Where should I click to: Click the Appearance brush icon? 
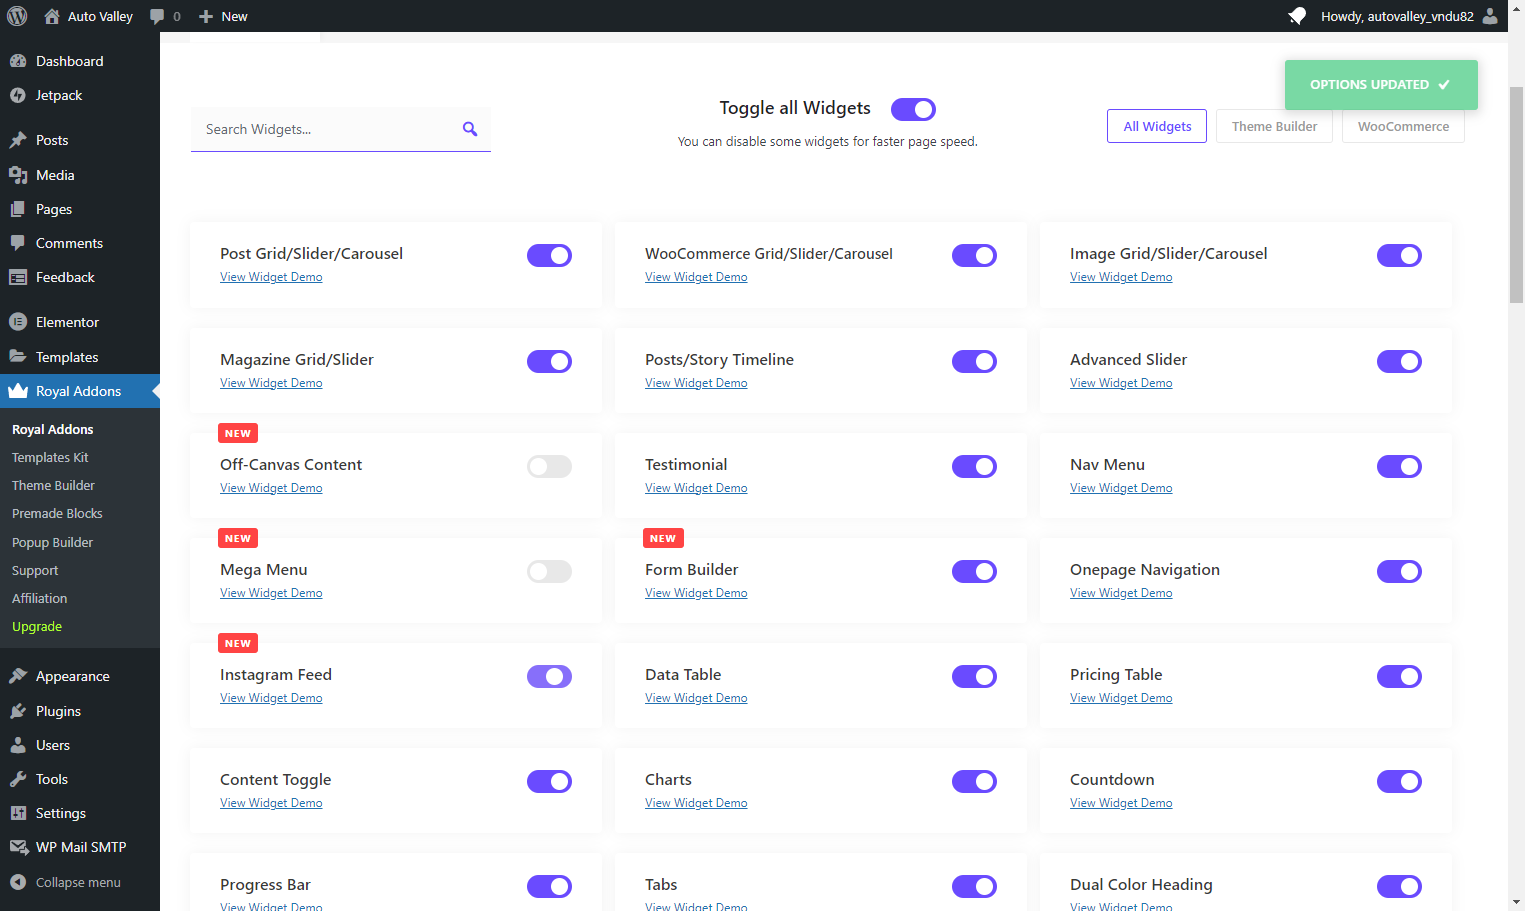pos(18,676)
